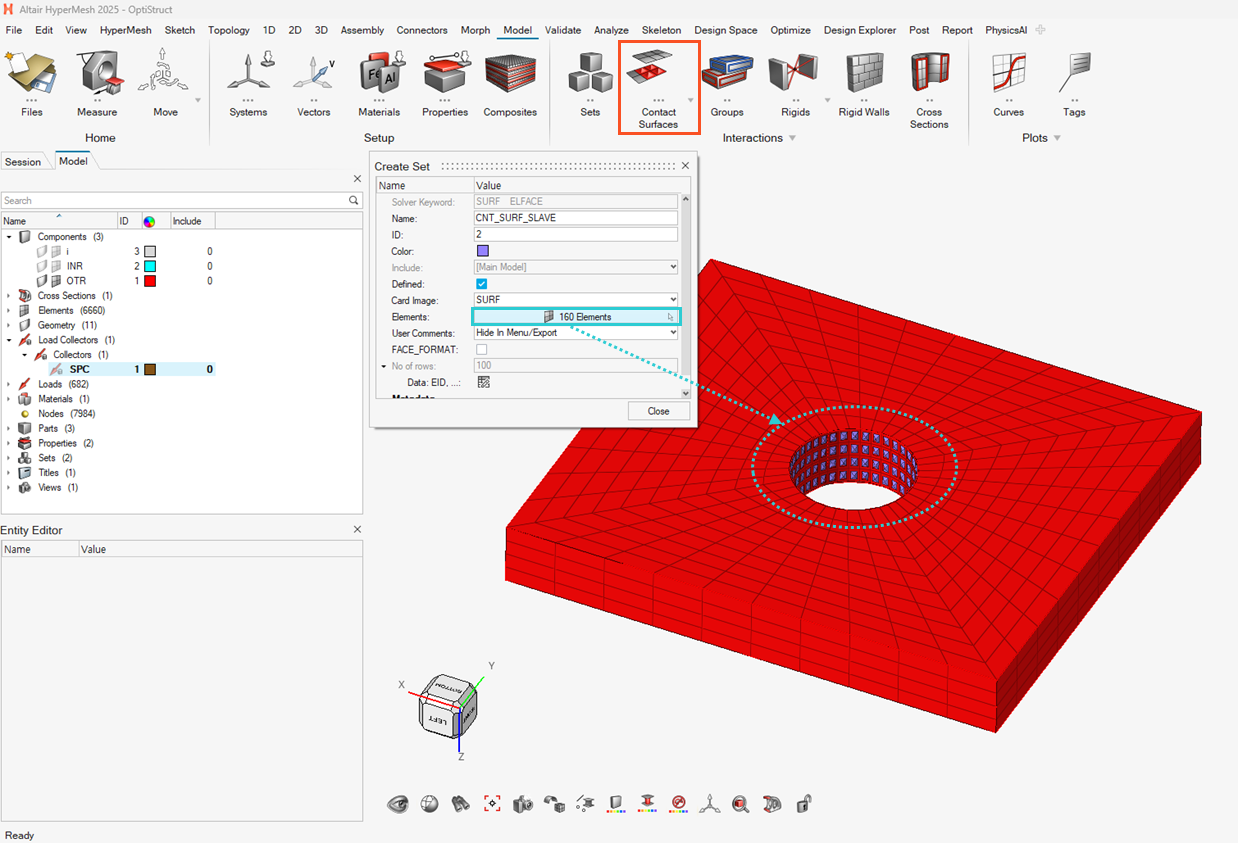1238x843 pixels.
Task: Click the Close button in Create Set
Action: [x=658, y=411]
